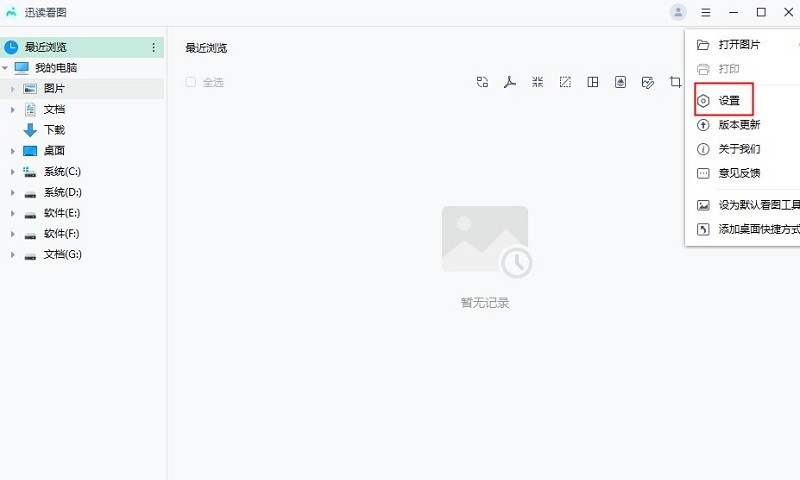800x480 pixels.
Task: Close the 迅读看图 window
Action: pos(788,12)
